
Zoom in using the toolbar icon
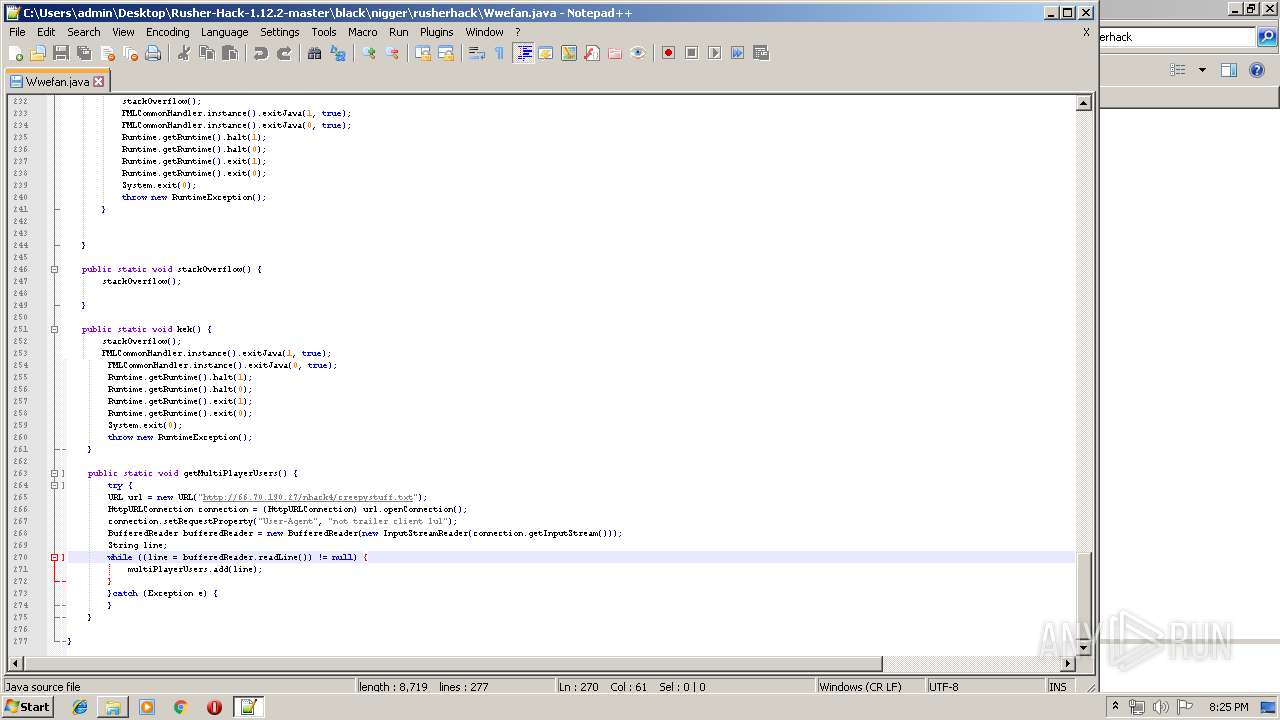369,53
